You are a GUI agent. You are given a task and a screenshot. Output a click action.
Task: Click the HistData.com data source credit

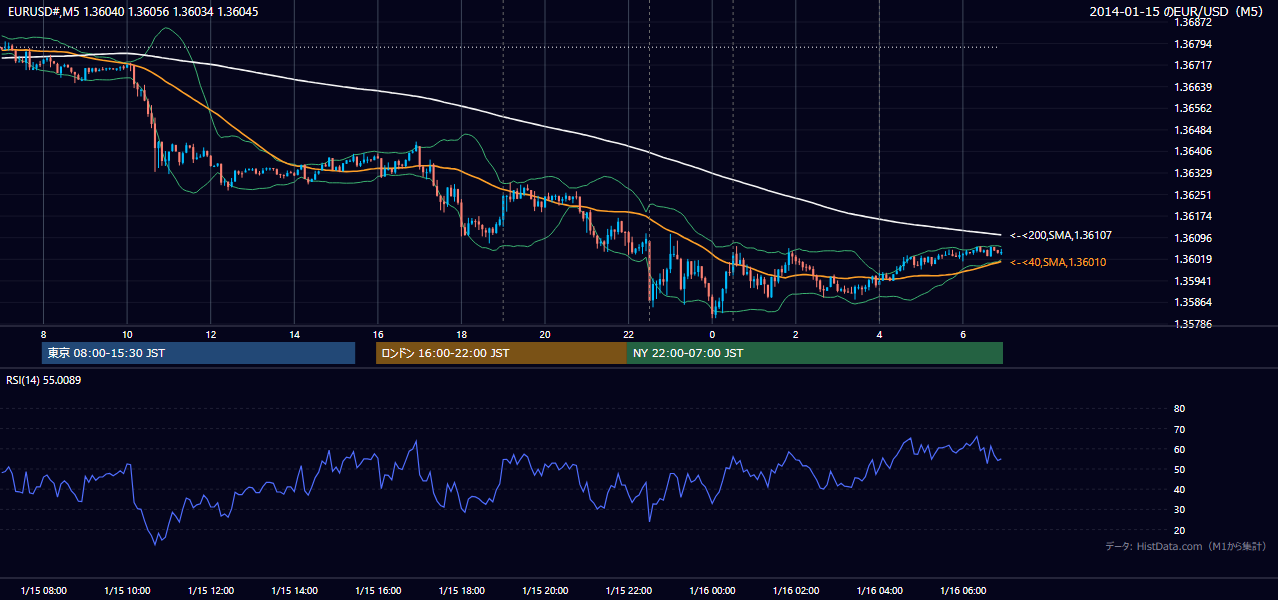(1186, 546)
